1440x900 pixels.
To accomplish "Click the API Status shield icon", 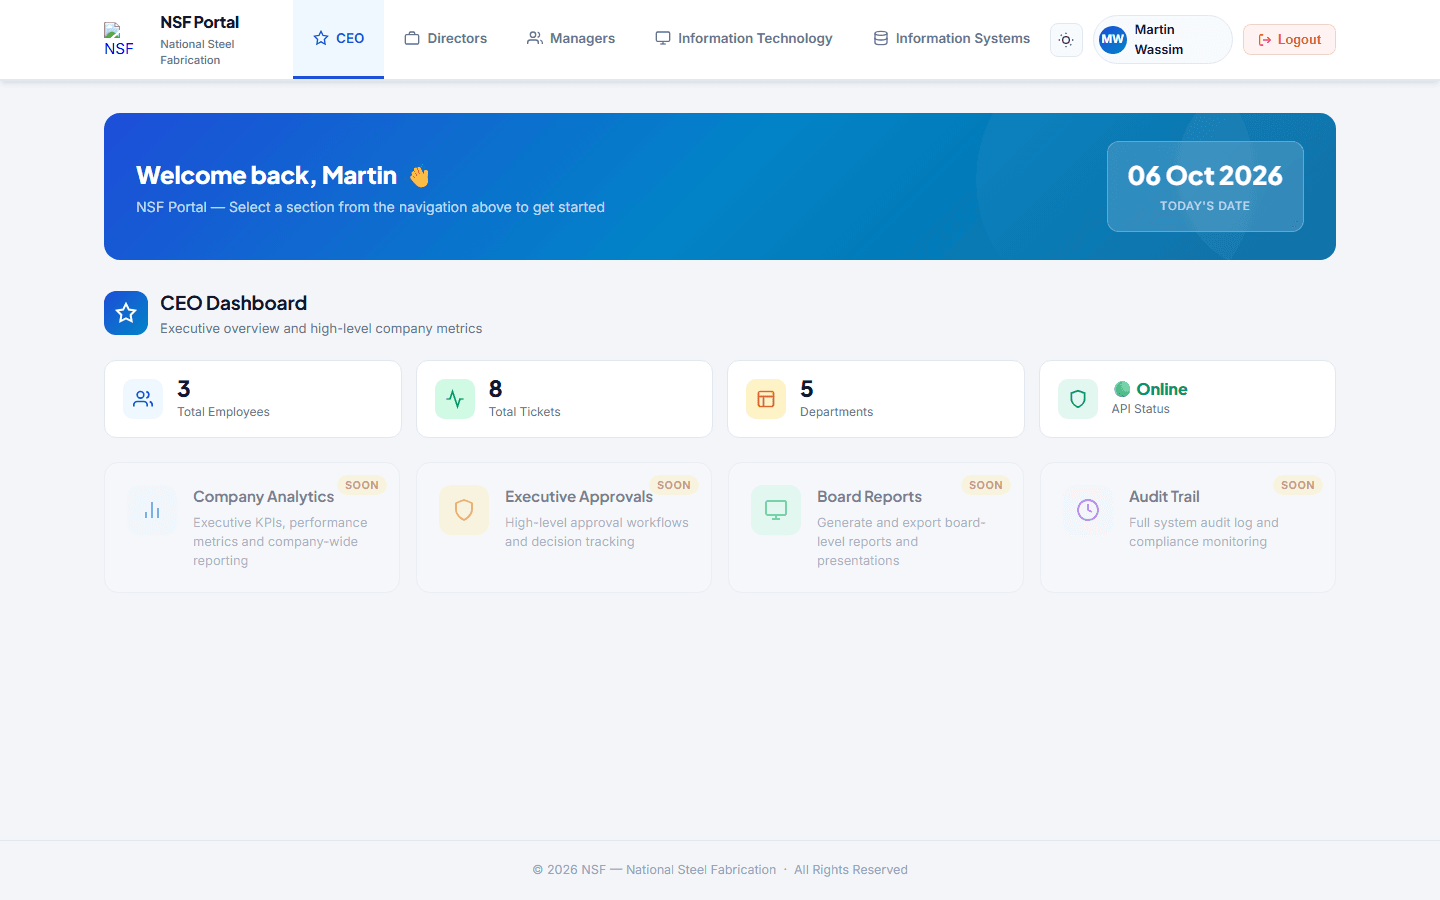I will coord(1078,399).
